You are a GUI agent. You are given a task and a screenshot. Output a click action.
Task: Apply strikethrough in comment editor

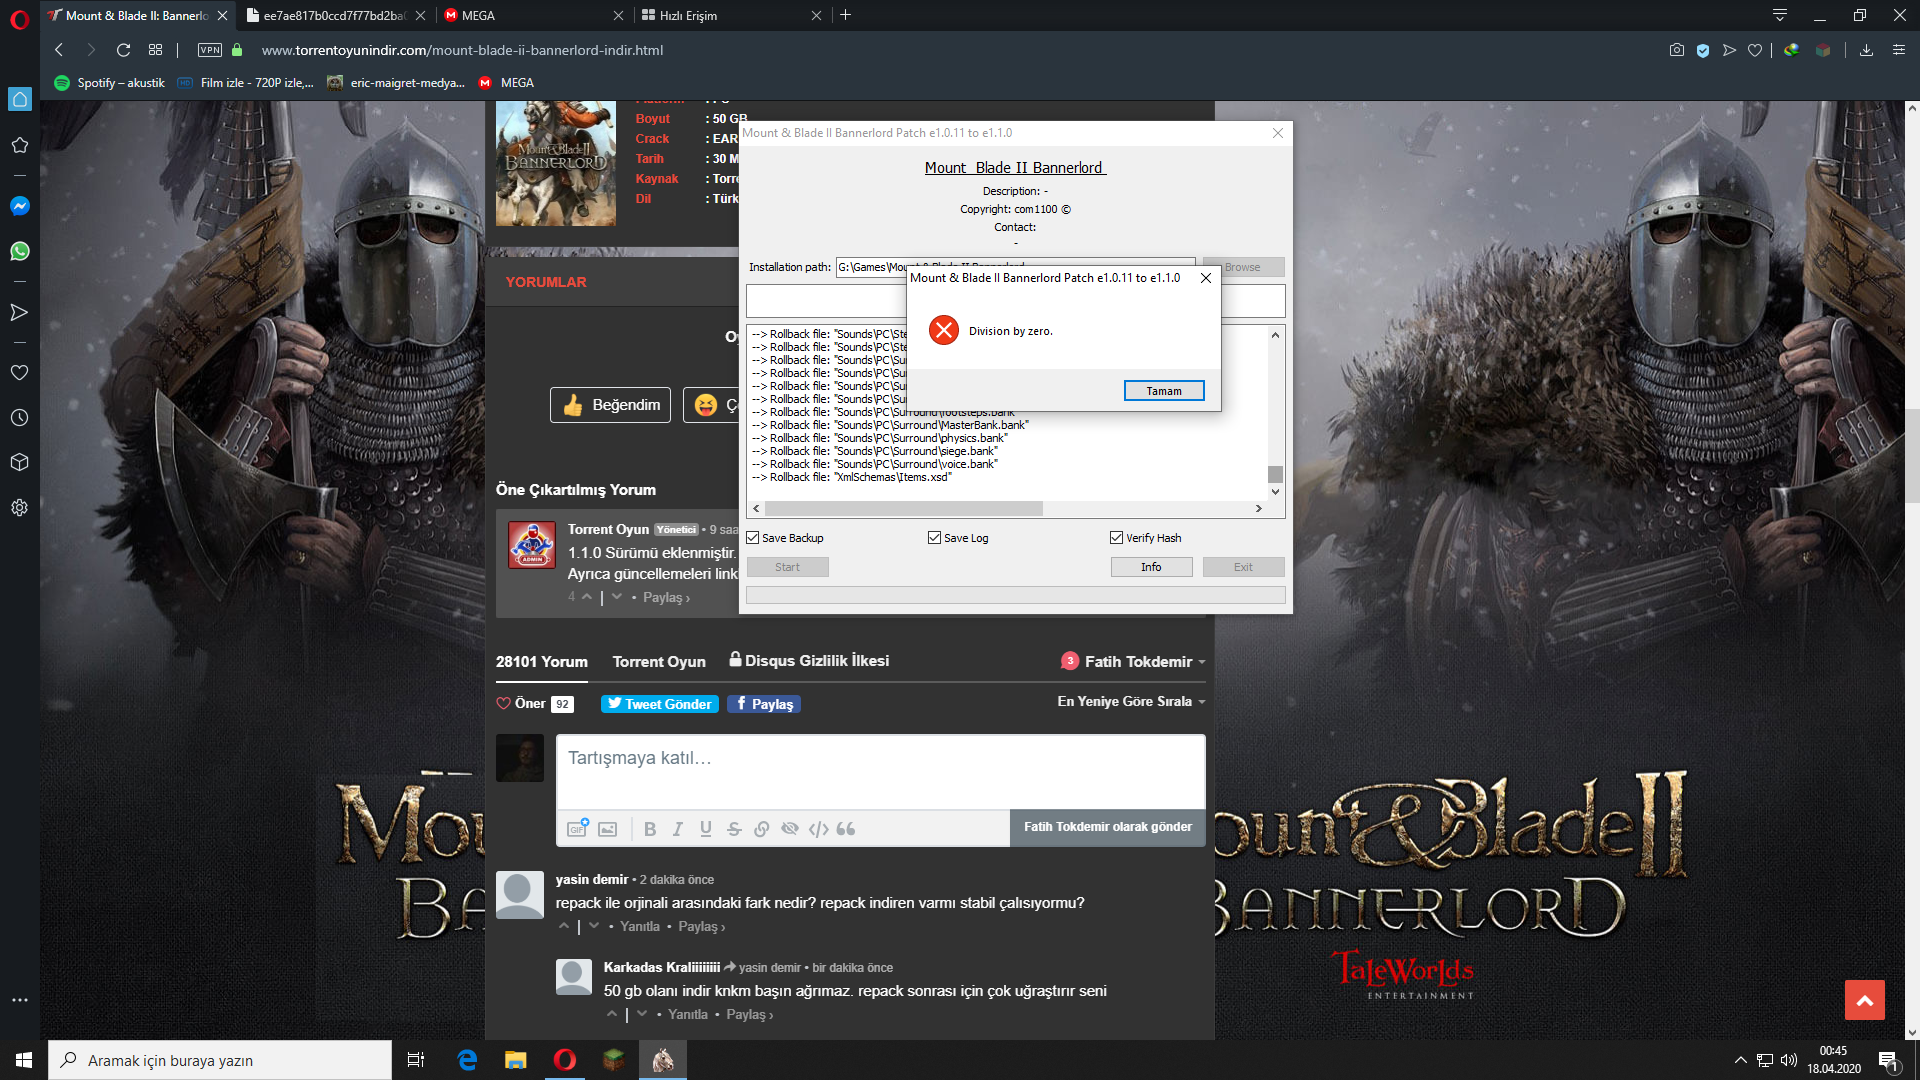pyautogui.click(x=734, y=829)
